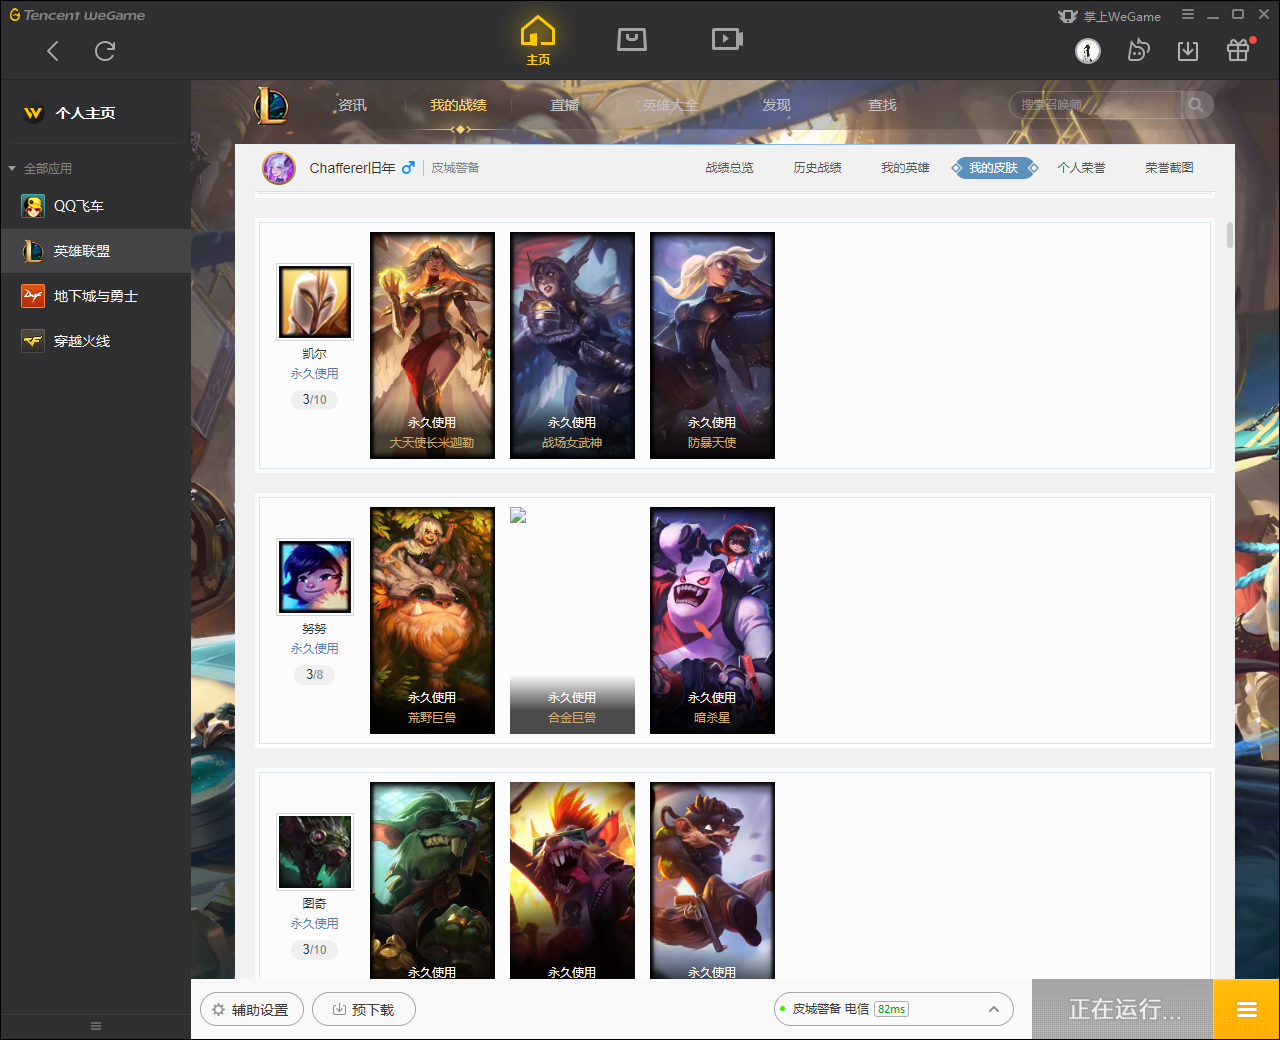1280x1040 pixels.
Task: Click the 预下载 button
Action: (x=364, y=1009)
